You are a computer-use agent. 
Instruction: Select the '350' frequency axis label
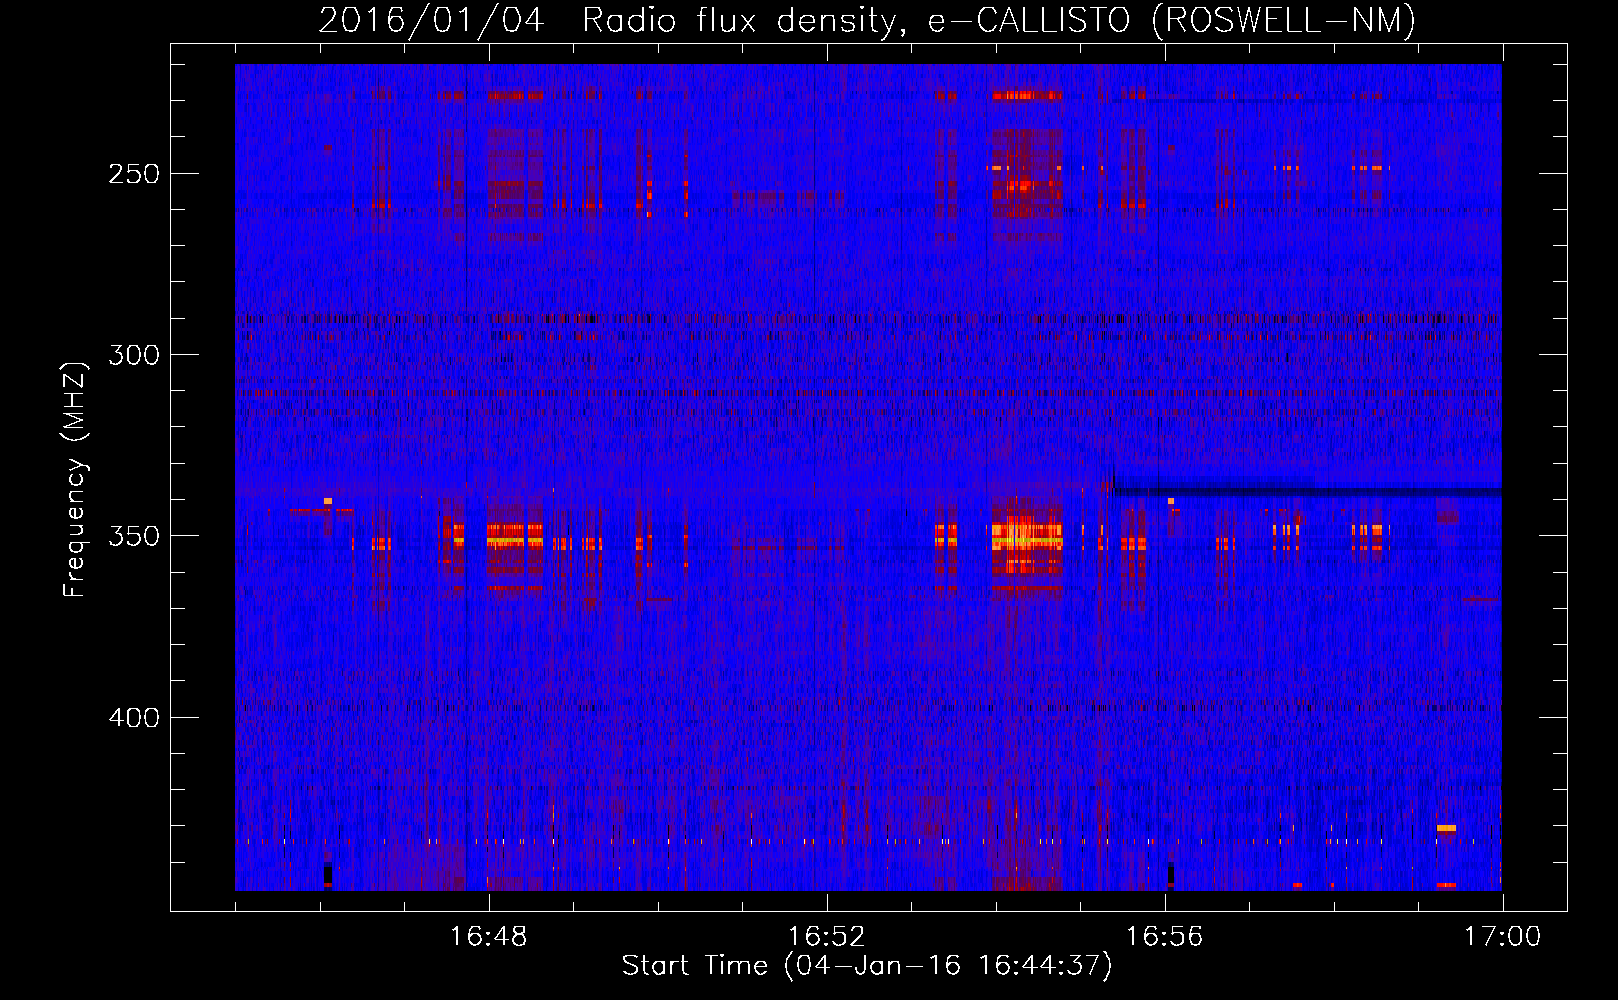point(134,537)
